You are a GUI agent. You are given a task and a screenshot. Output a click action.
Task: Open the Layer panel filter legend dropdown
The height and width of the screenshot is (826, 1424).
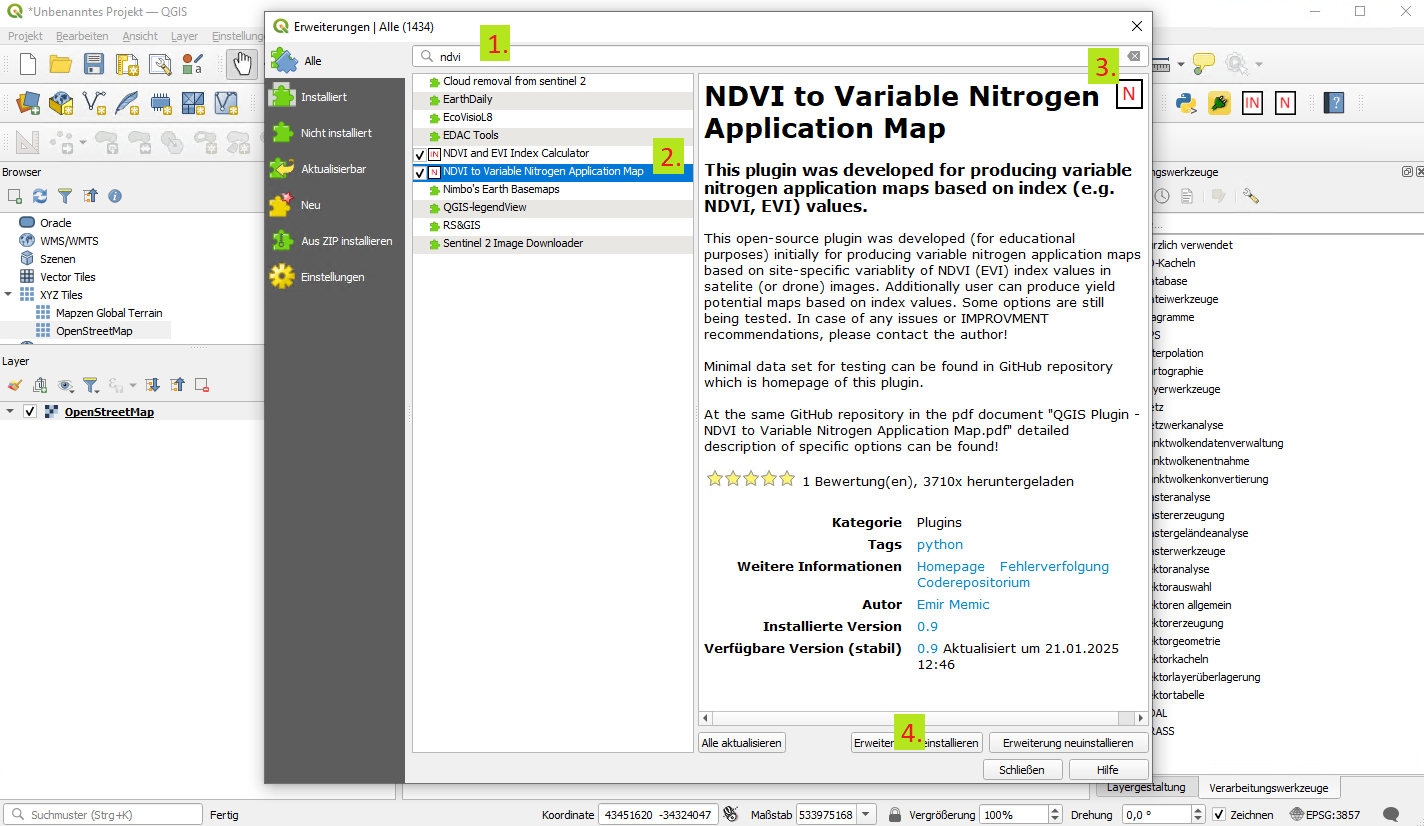(91, 385)
